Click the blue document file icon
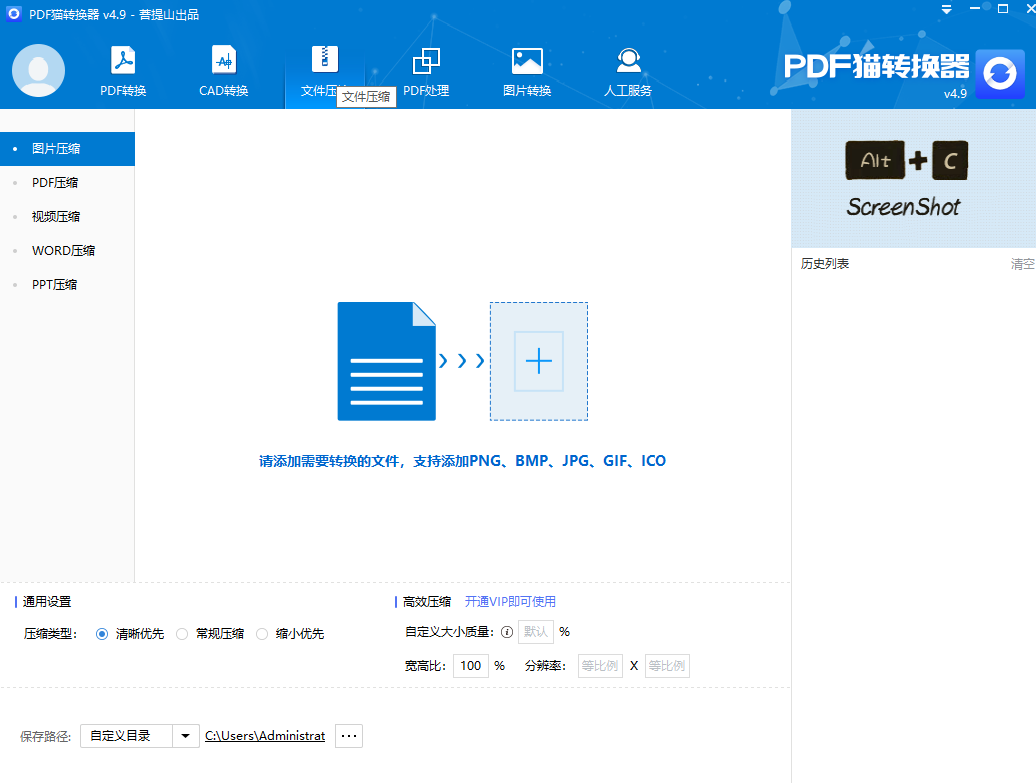The height and width of the screenshot is (783, 1036). [387, 361]
